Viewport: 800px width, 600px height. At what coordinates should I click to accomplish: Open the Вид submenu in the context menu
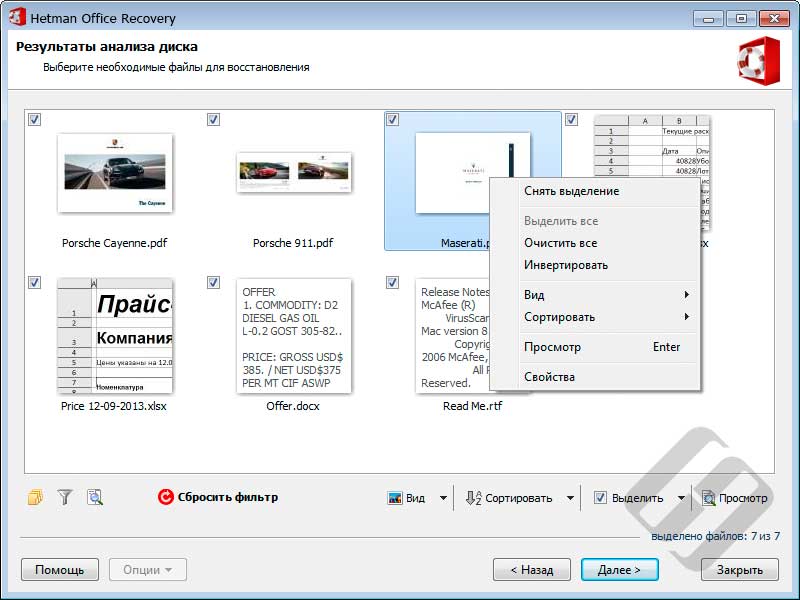click(595, 294)
